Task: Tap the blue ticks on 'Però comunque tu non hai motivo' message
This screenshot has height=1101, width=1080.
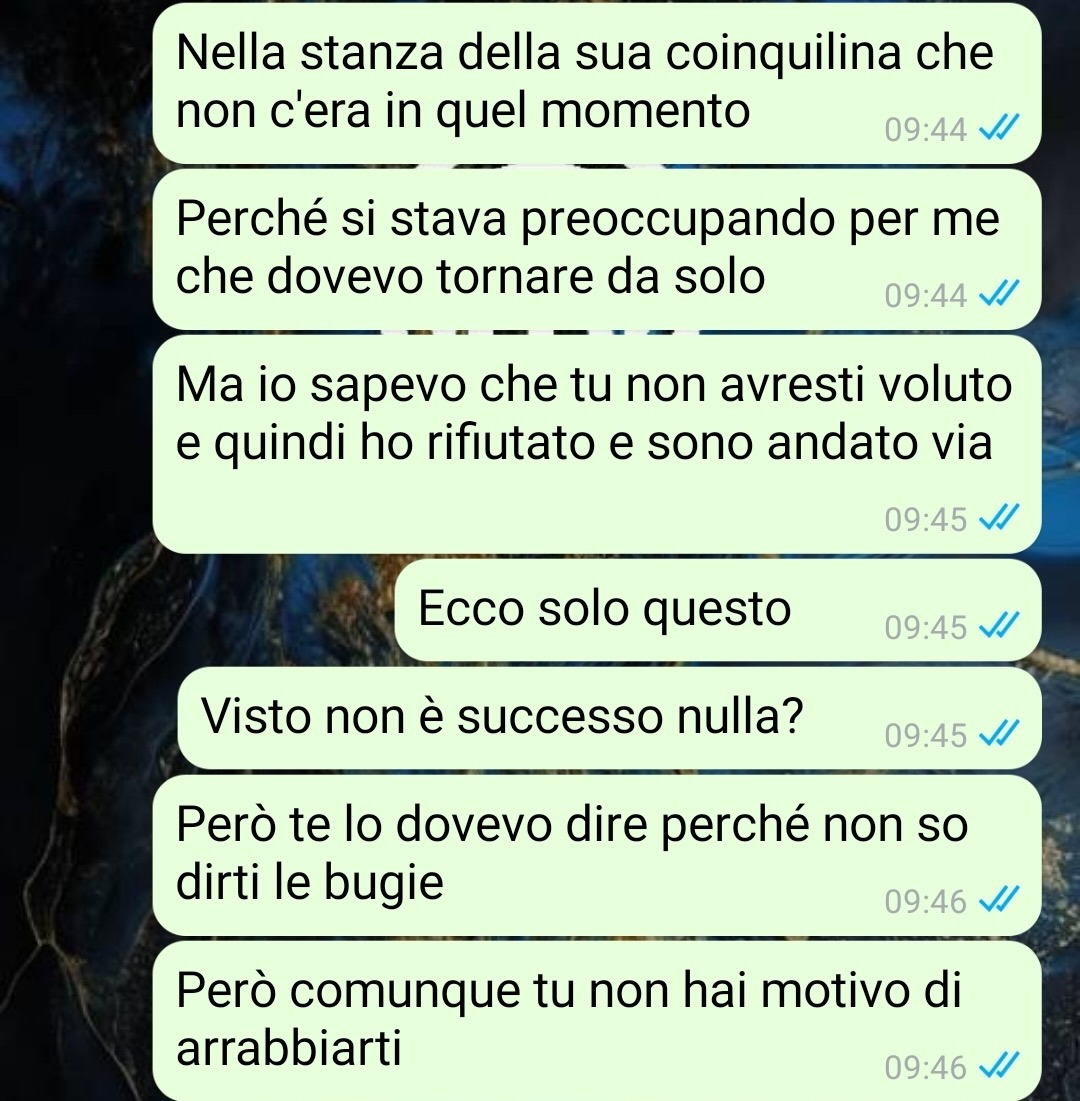Action: coord(998,1067)
